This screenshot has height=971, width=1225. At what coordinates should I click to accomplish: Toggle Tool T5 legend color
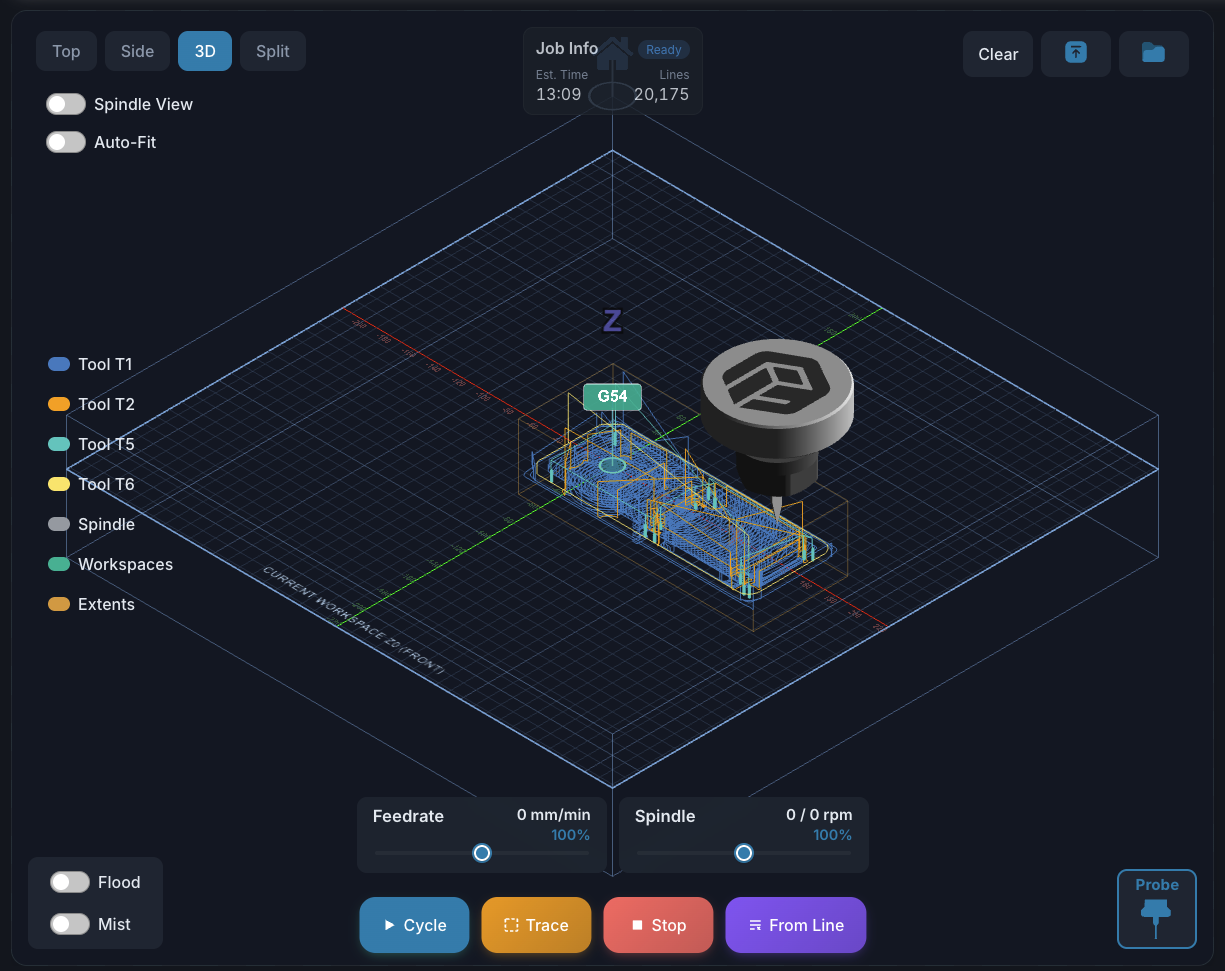59,444
